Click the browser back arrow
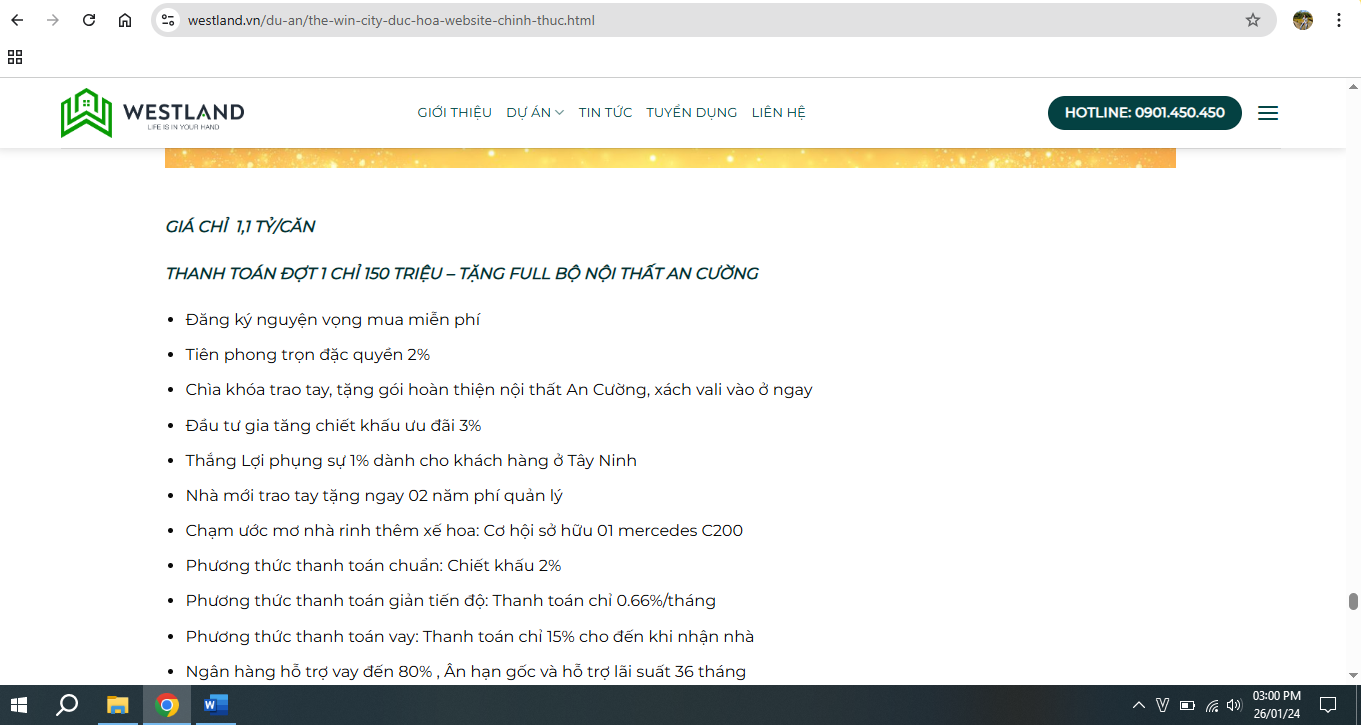Screen dimensions: 1361x725 point(17,20)
